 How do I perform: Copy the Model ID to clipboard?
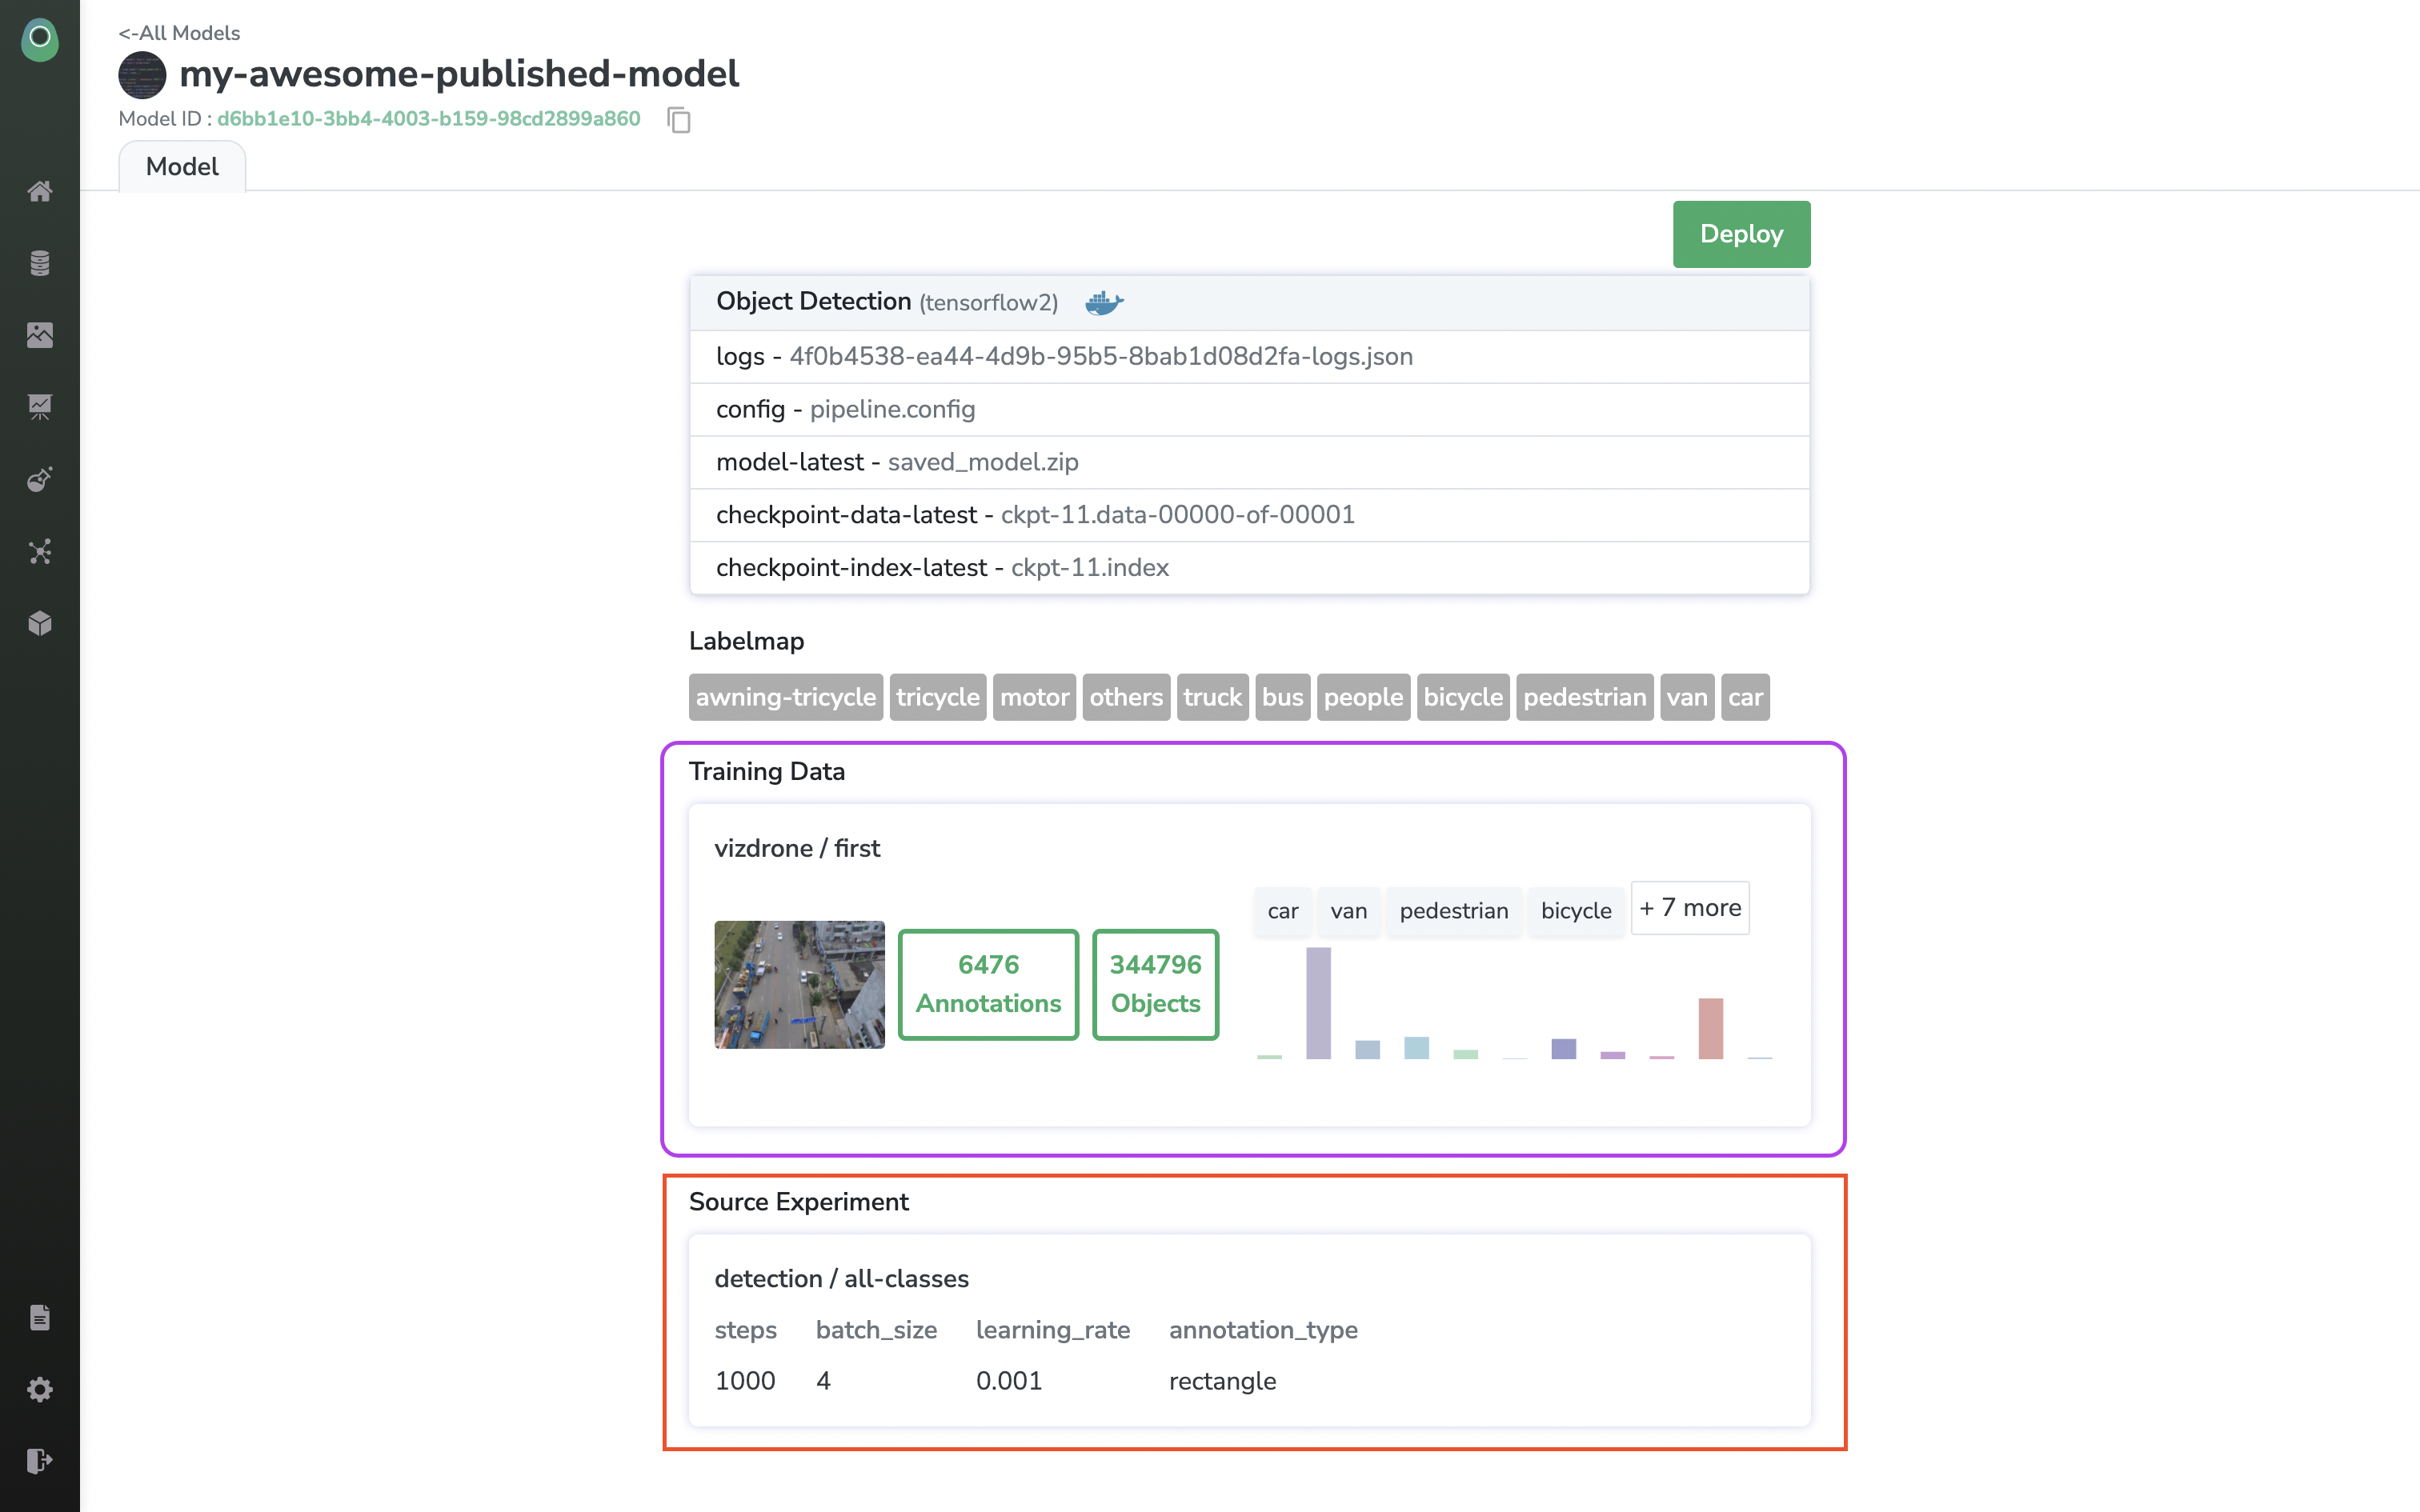(x=679, y=120)
